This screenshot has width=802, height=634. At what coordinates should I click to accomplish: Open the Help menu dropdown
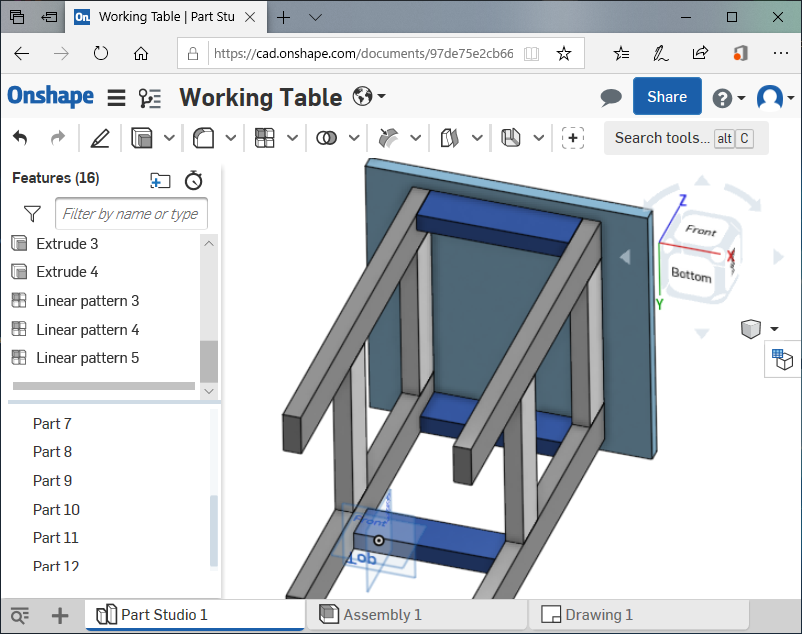coord(729,98)
